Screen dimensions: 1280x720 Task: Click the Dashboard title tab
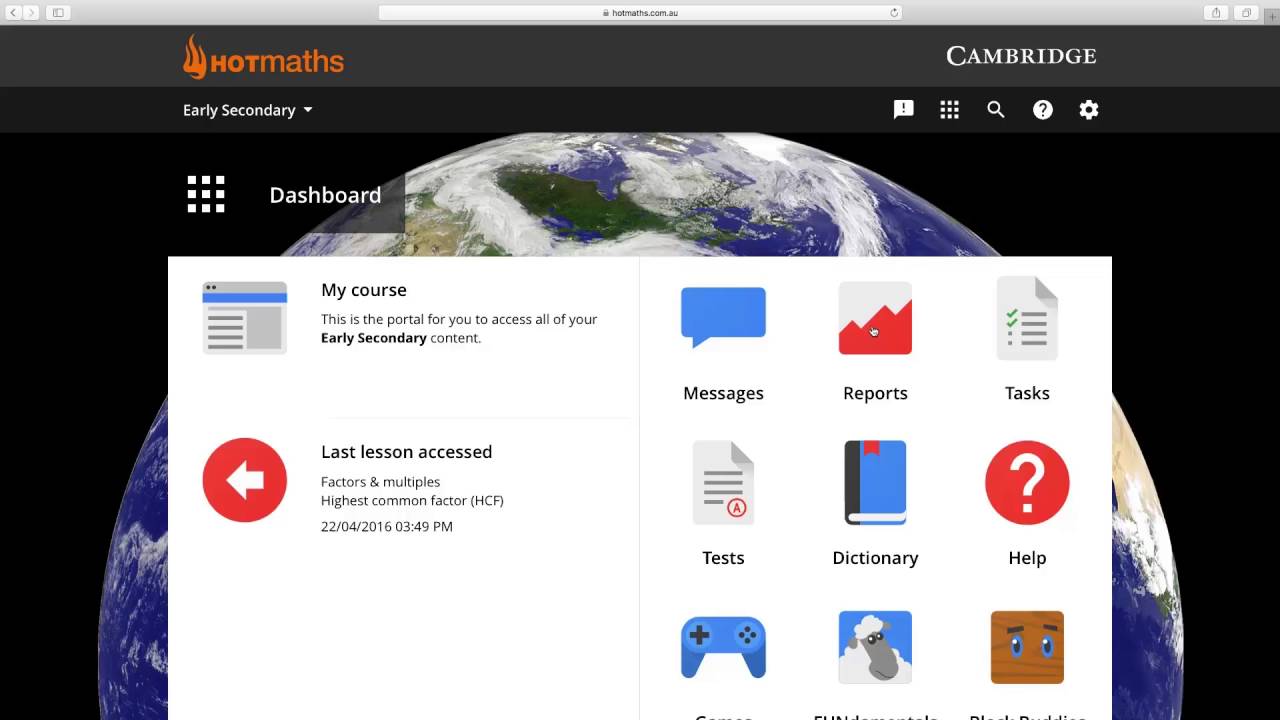[x=325, y=195]
